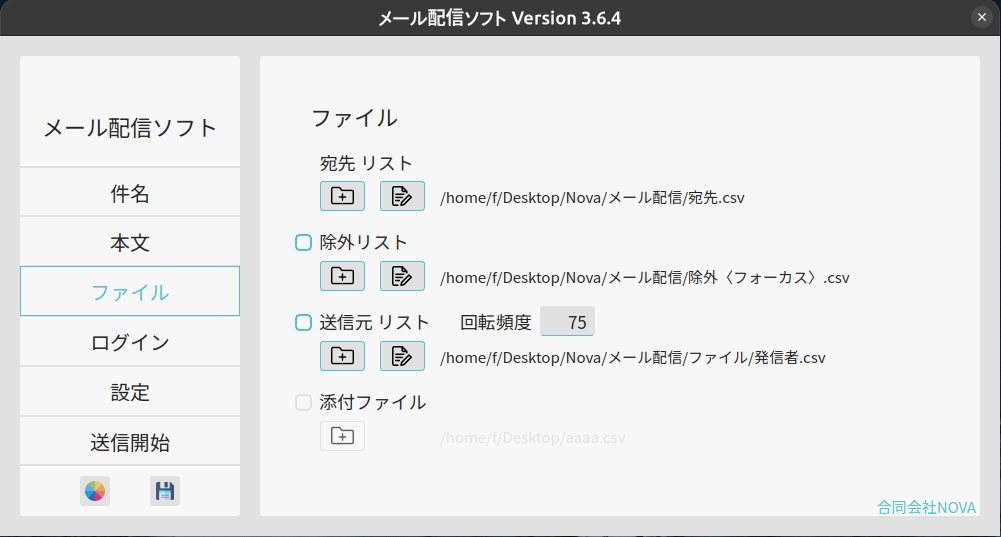The height and width of the screenshot is (537, 1001).
Task: Go to 送信開始 section
Action: click(130, 441)
